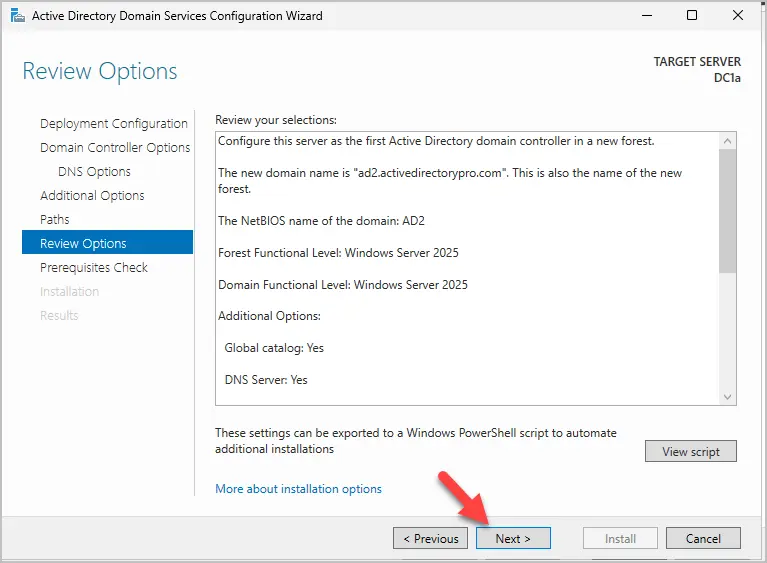Click the scroll down arrow in selections box

coord(727,397)
